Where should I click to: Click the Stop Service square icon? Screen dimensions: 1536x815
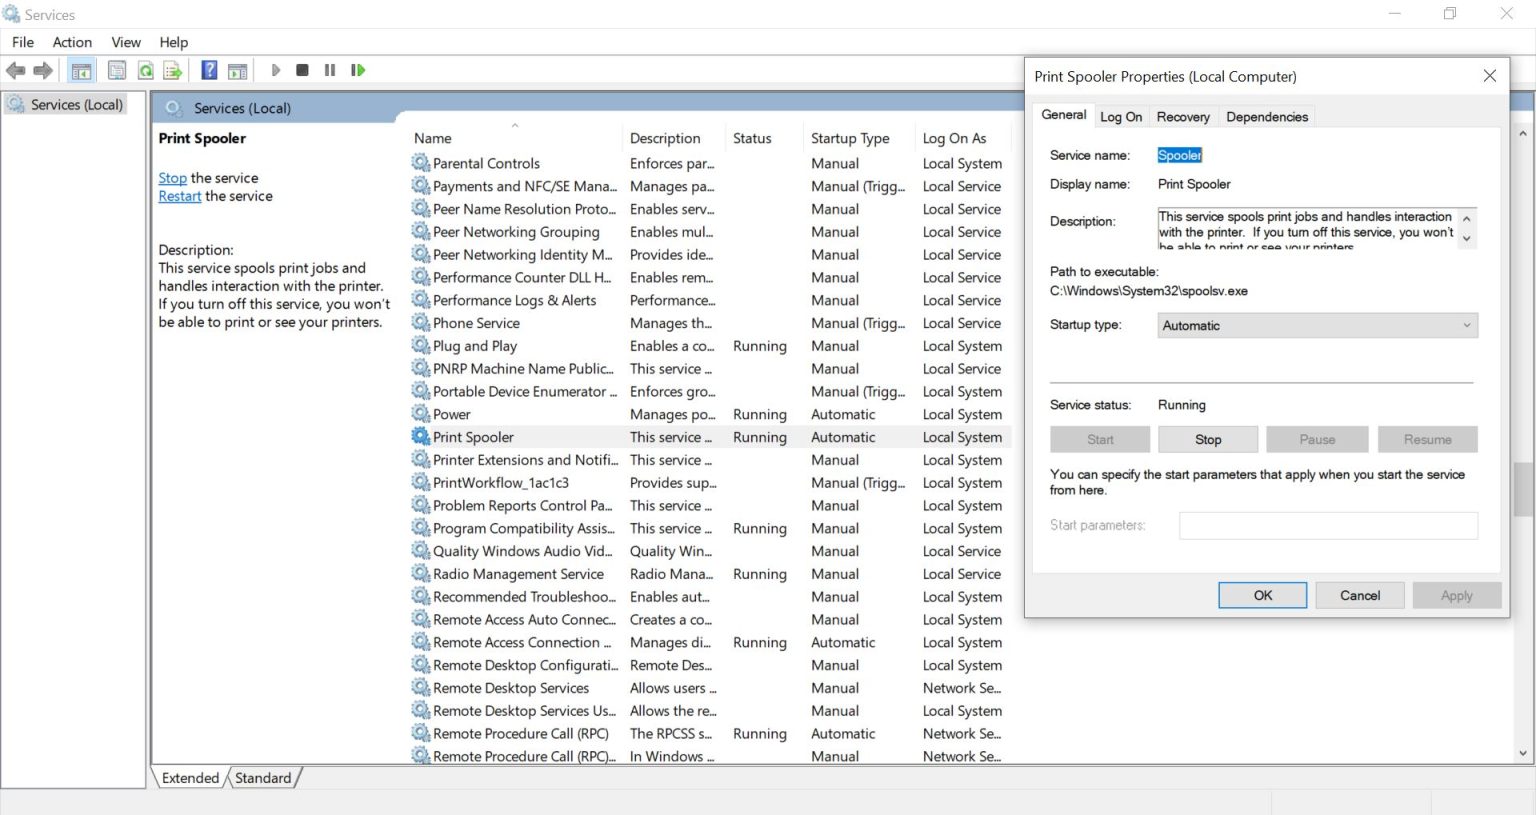click(302, 70)
